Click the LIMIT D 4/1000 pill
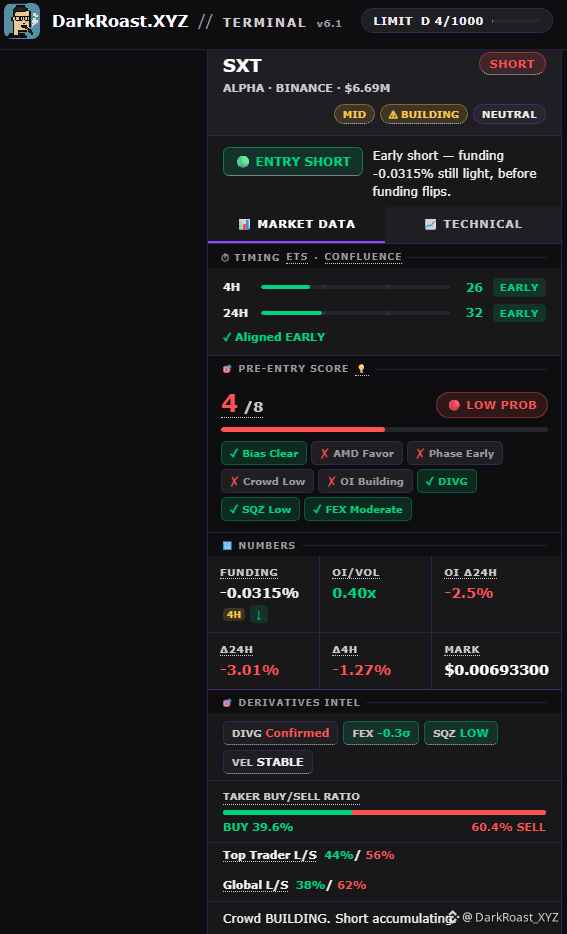 coord(457,21)
